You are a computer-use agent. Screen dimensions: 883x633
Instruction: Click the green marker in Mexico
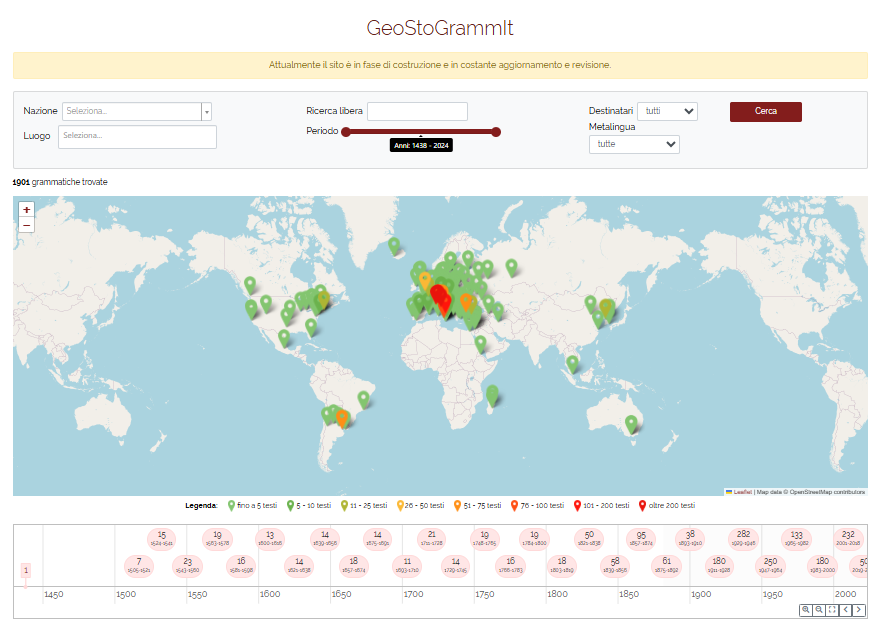(x=284, y=338)
